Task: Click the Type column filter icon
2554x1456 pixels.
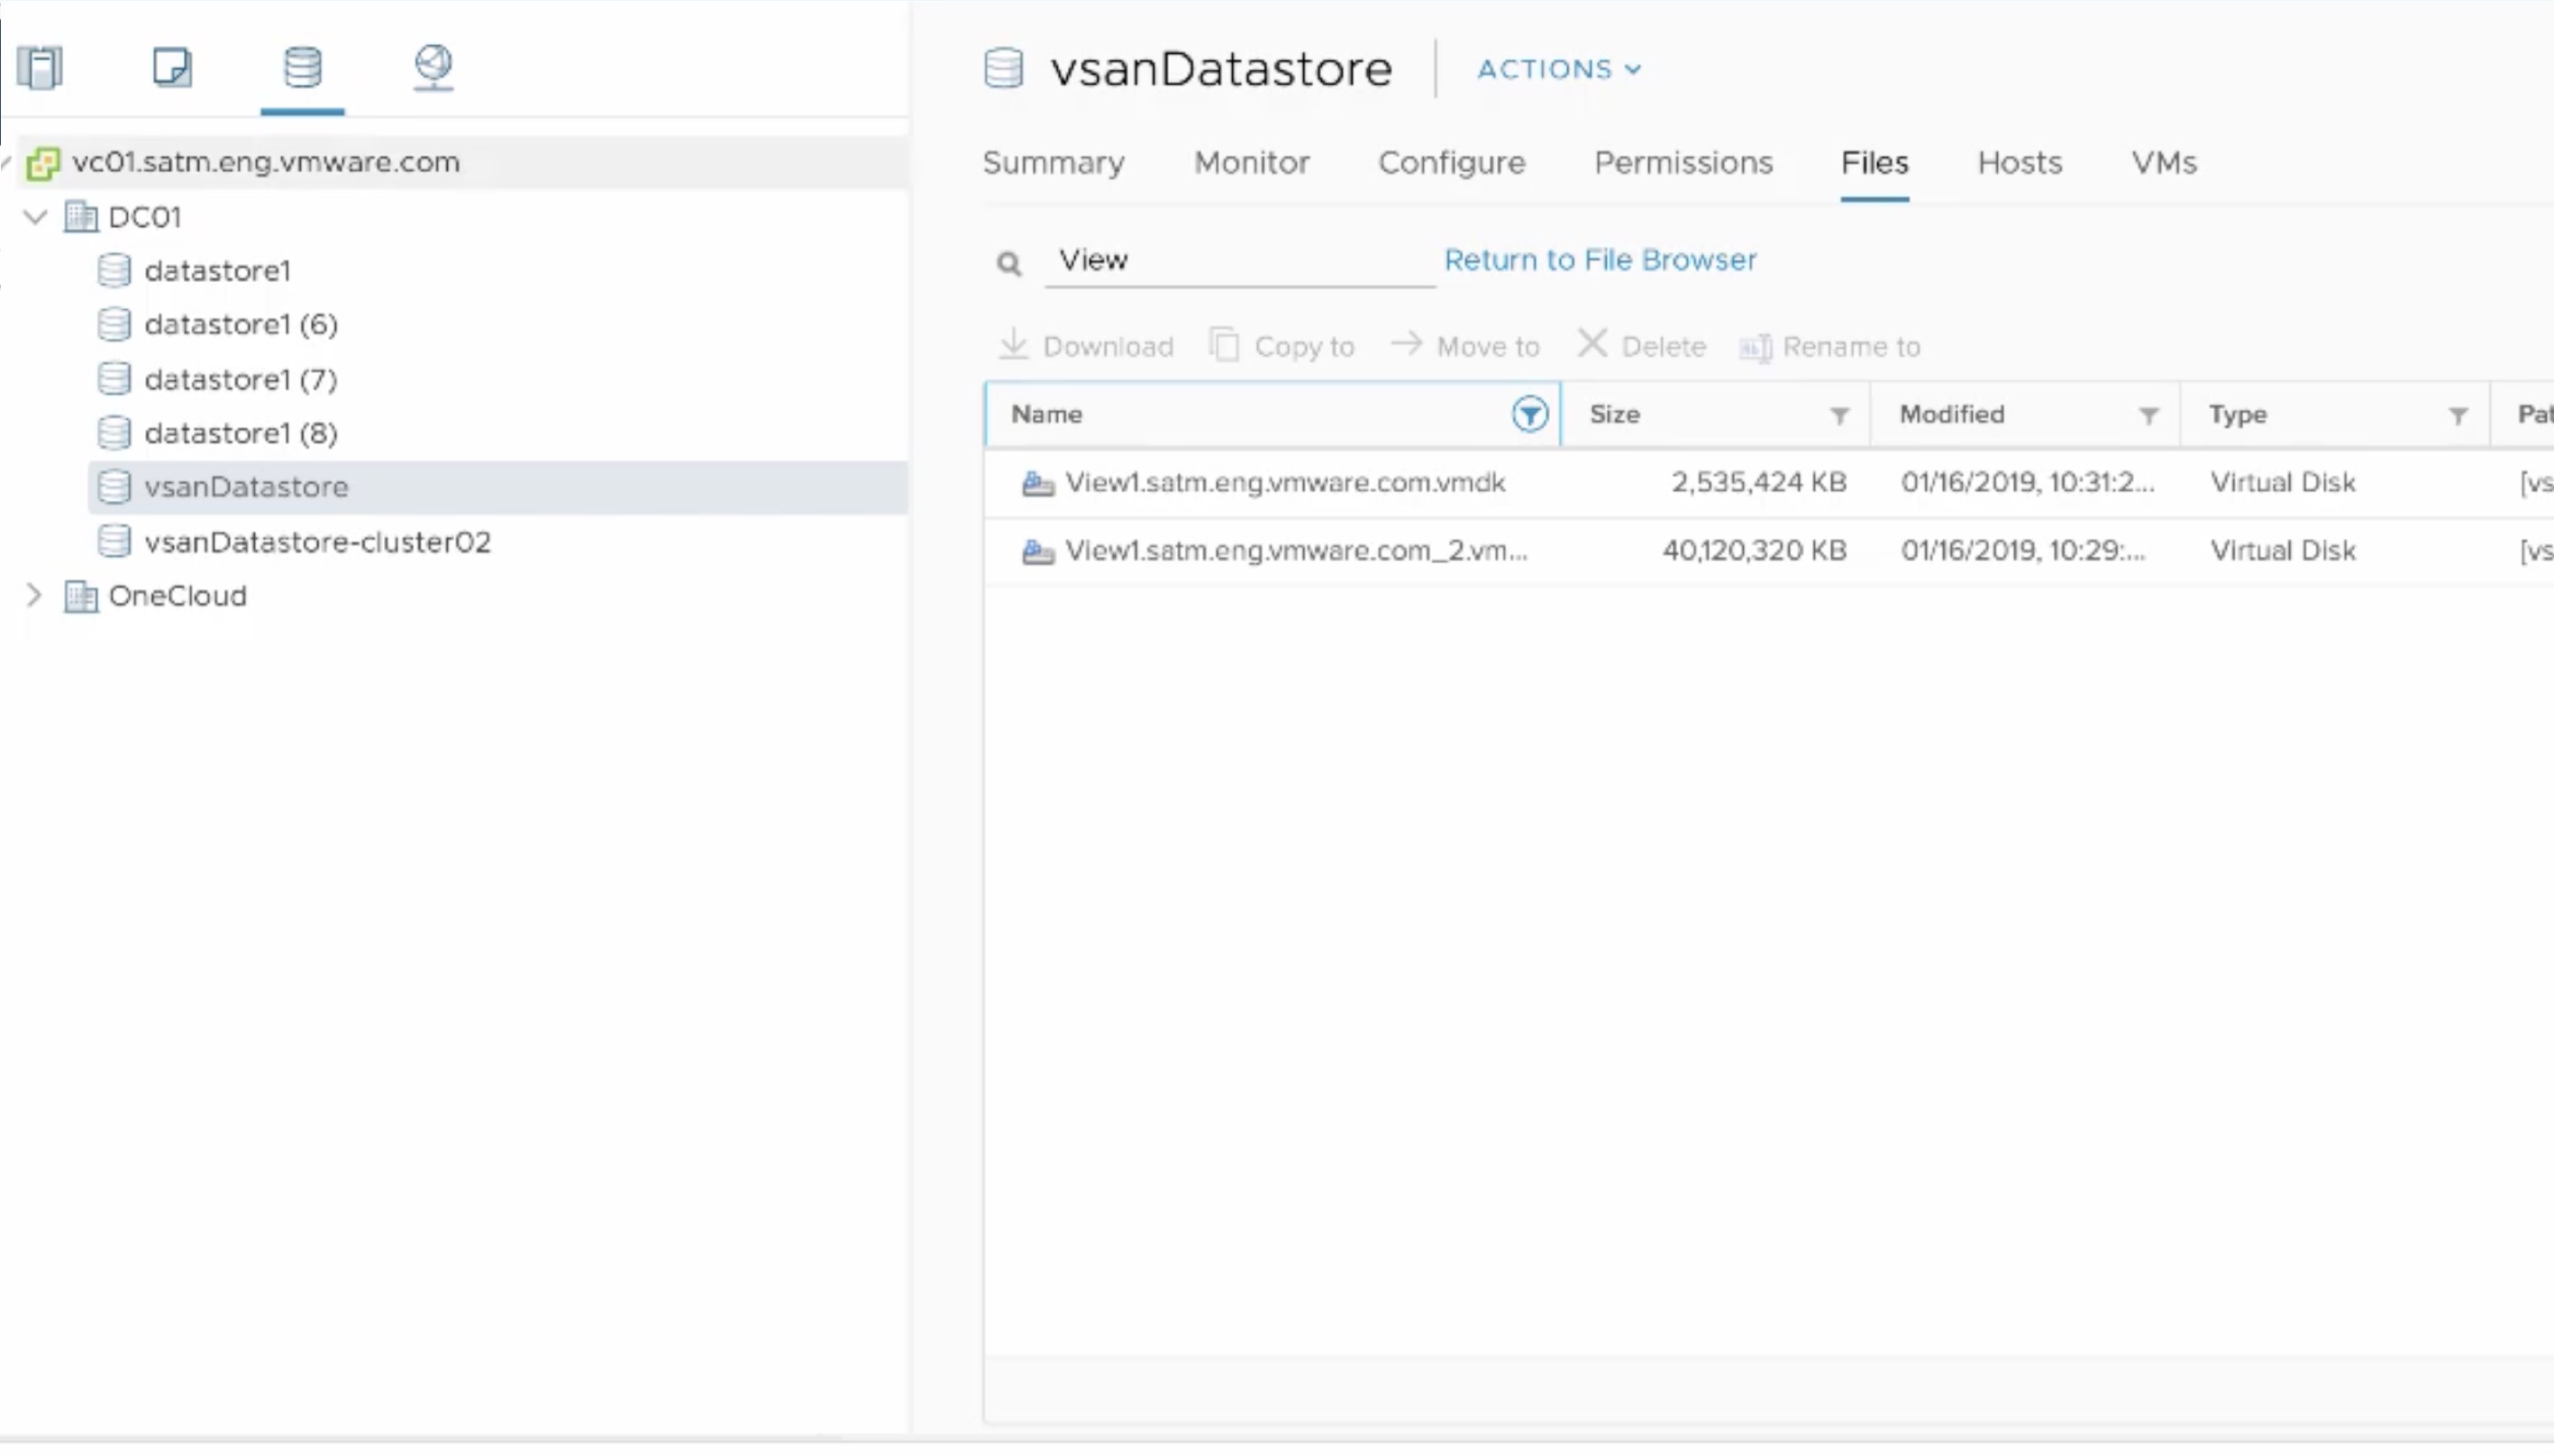Action: [x=2457, y=416]
